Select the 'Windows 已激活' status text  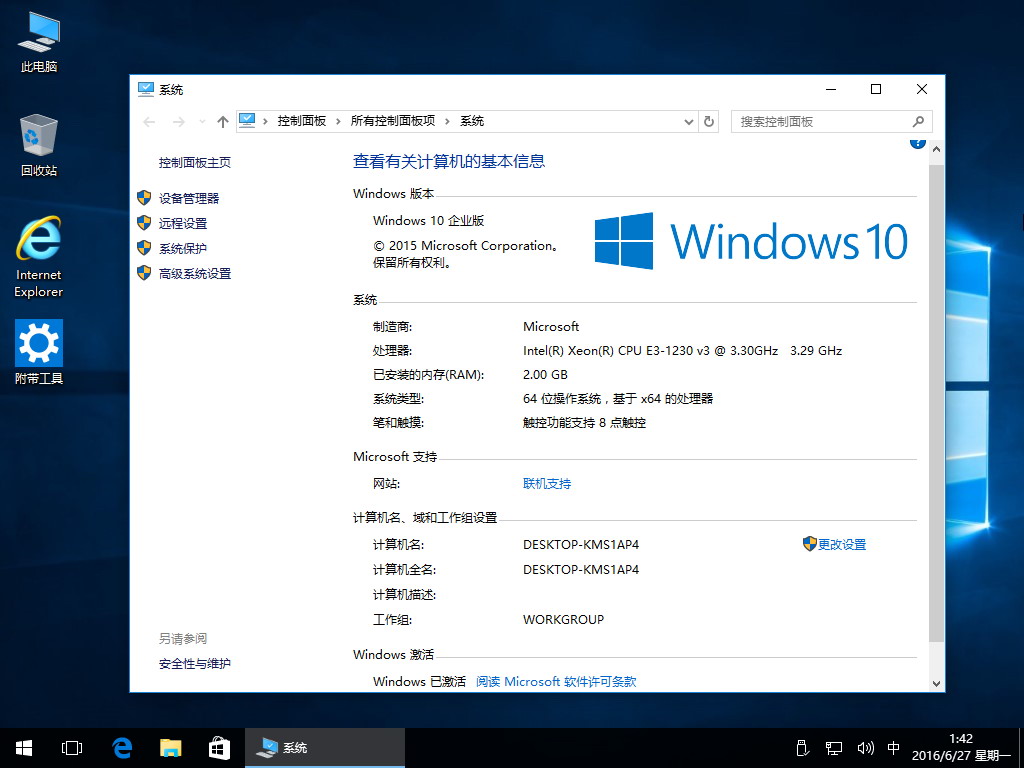tap(419, 682)
